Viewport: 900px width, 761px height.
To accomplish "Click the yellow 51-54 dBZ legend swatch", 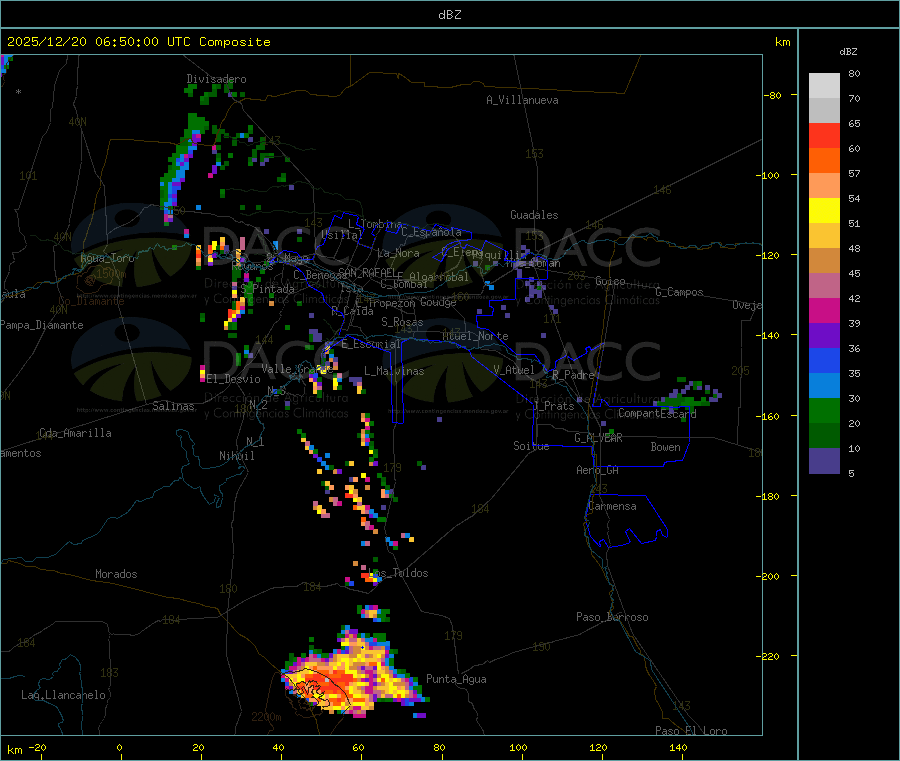I will tap(824, 211).
